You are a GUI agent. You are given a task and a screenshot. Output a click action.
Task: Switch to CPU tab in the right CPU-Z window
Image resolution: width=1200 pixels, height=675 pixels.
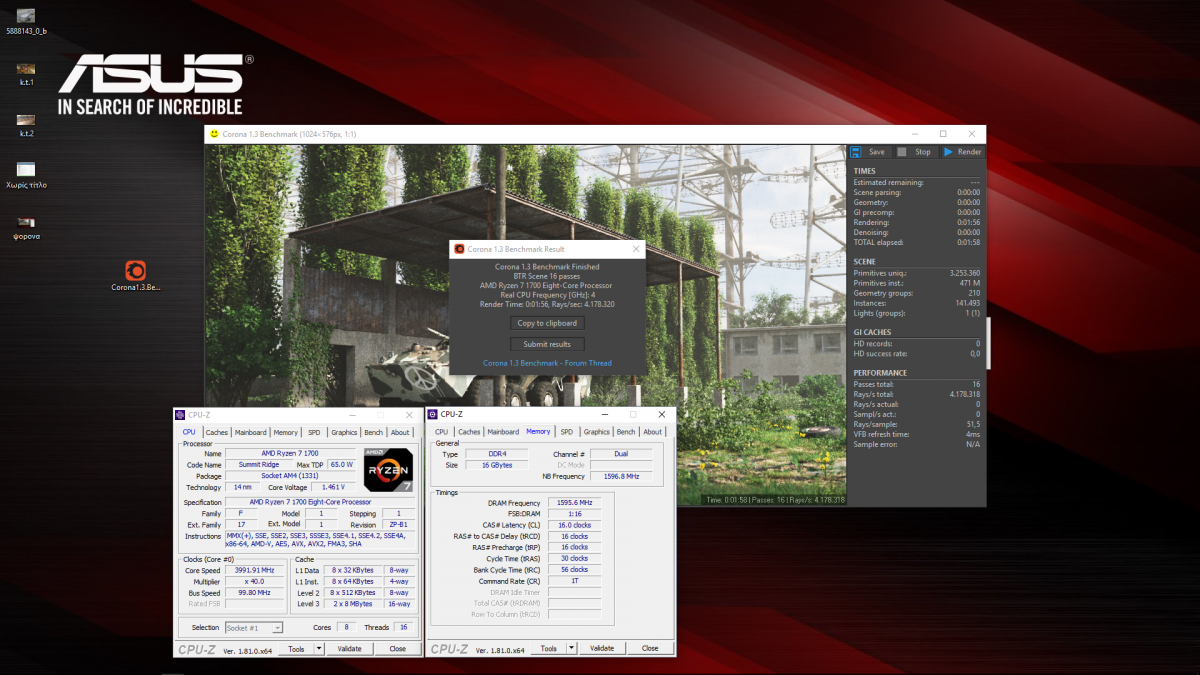pyautogui.click(x=442, y=432)
